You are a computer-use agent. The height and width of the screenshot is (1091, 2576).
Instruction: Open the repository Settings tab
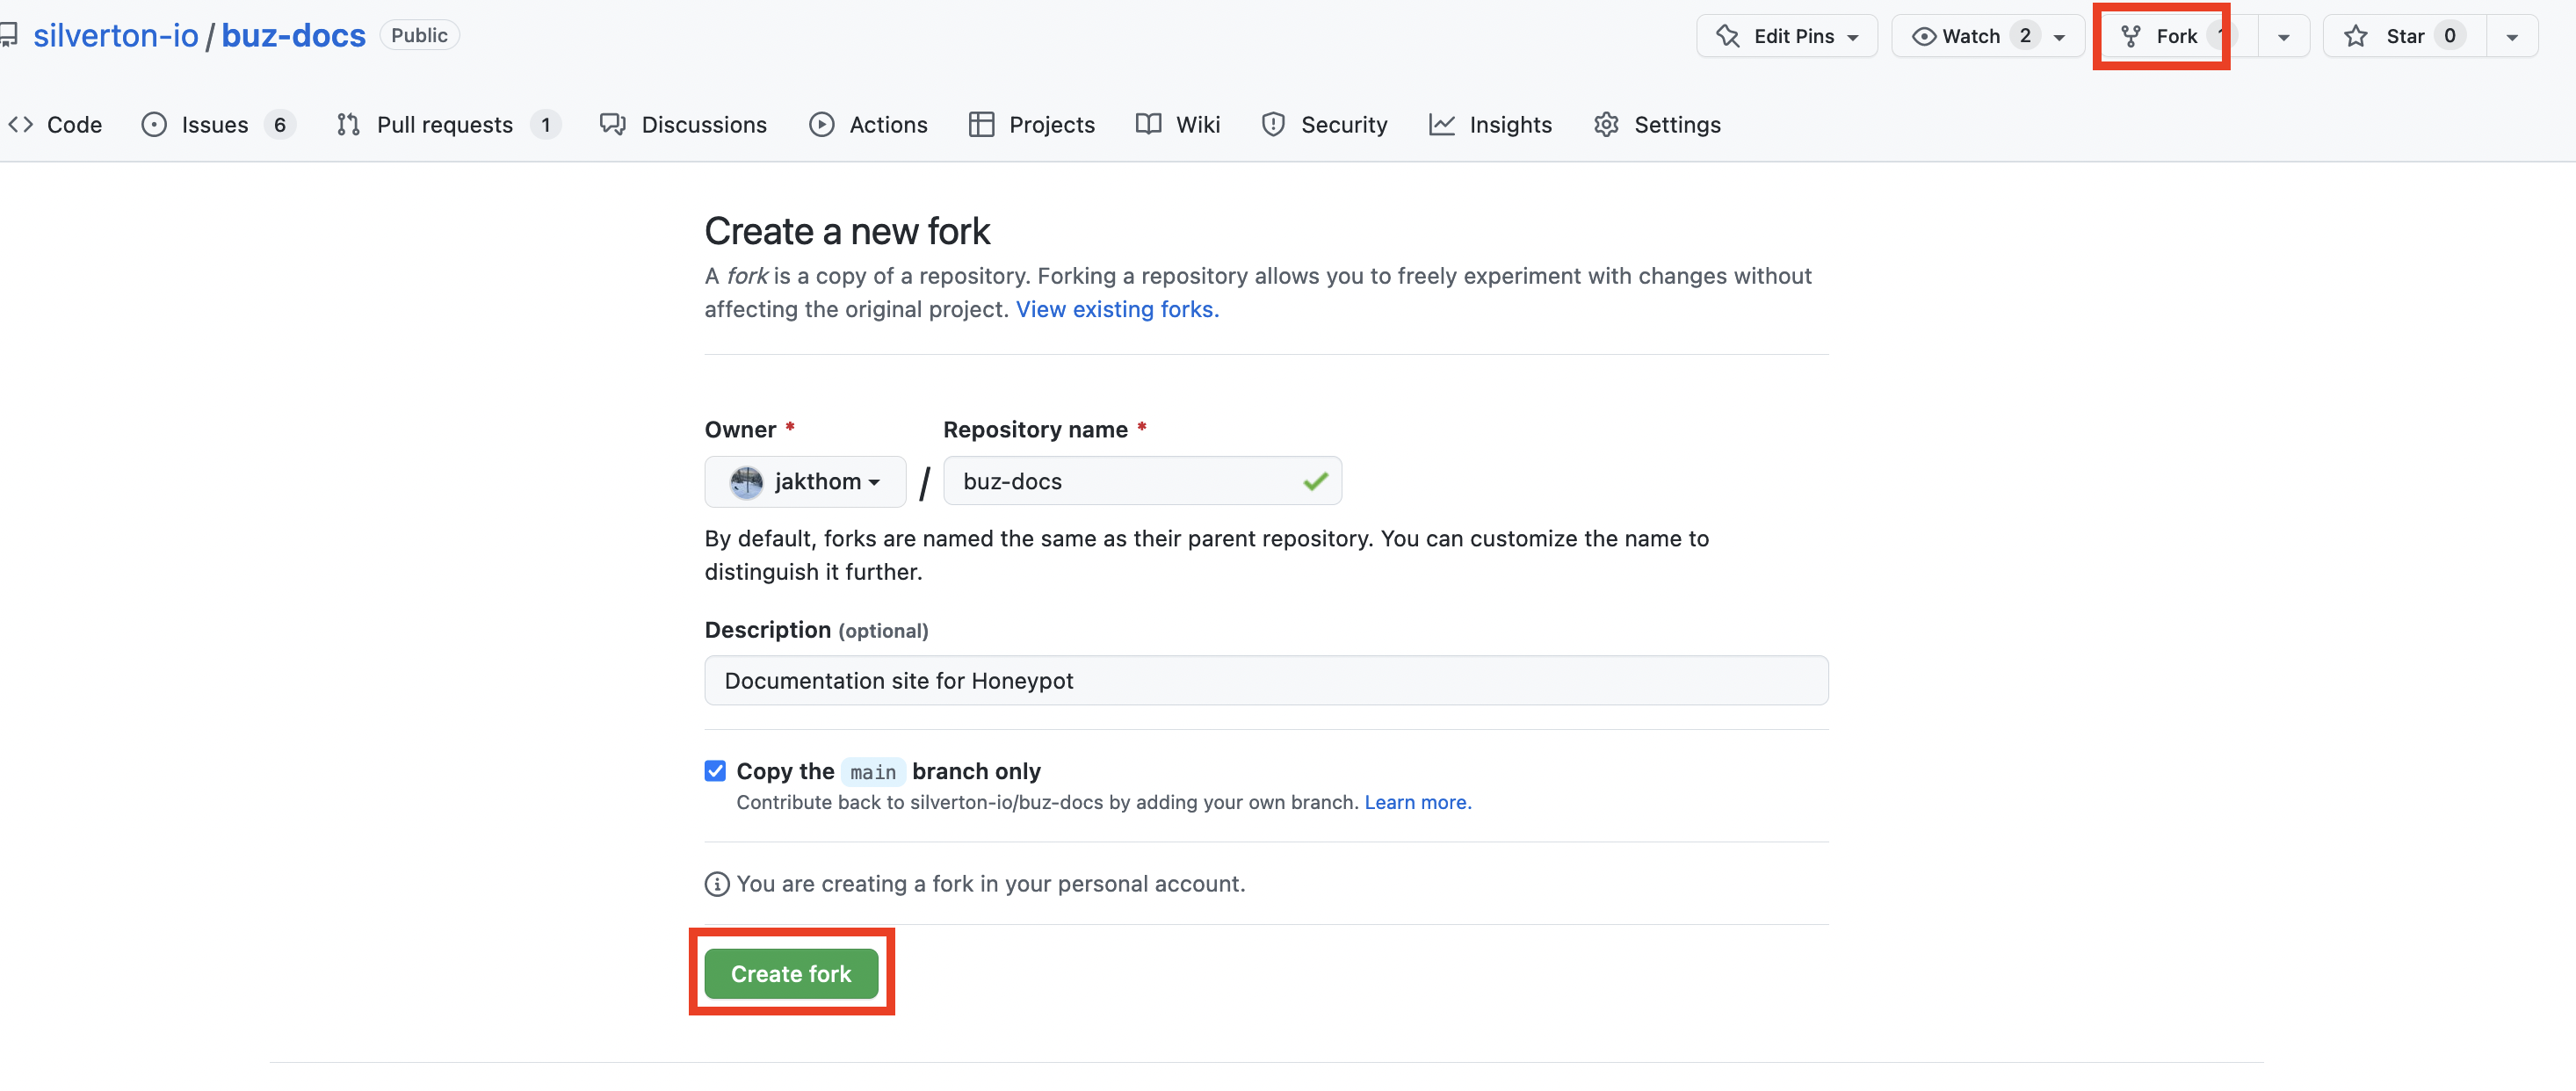tap(1657, 125)
